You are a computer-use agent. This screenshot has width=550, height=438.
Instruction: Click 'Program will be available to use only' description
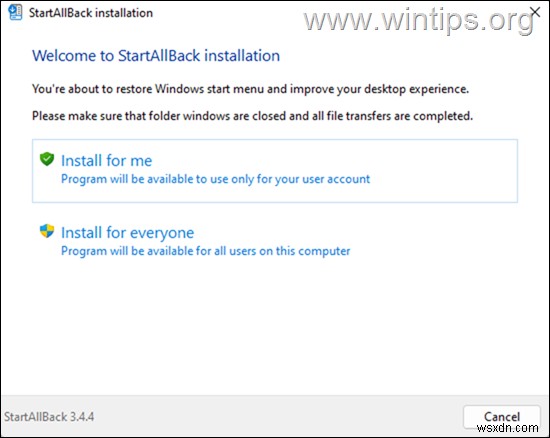click(x=215, y=179)
